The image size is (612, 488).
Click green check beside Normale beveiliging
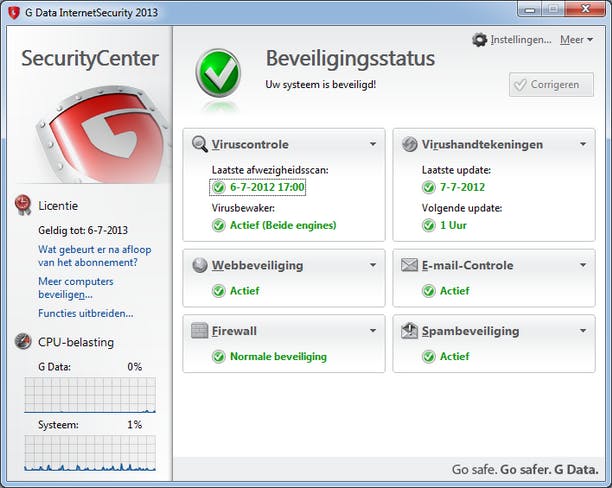coord(219,356)
